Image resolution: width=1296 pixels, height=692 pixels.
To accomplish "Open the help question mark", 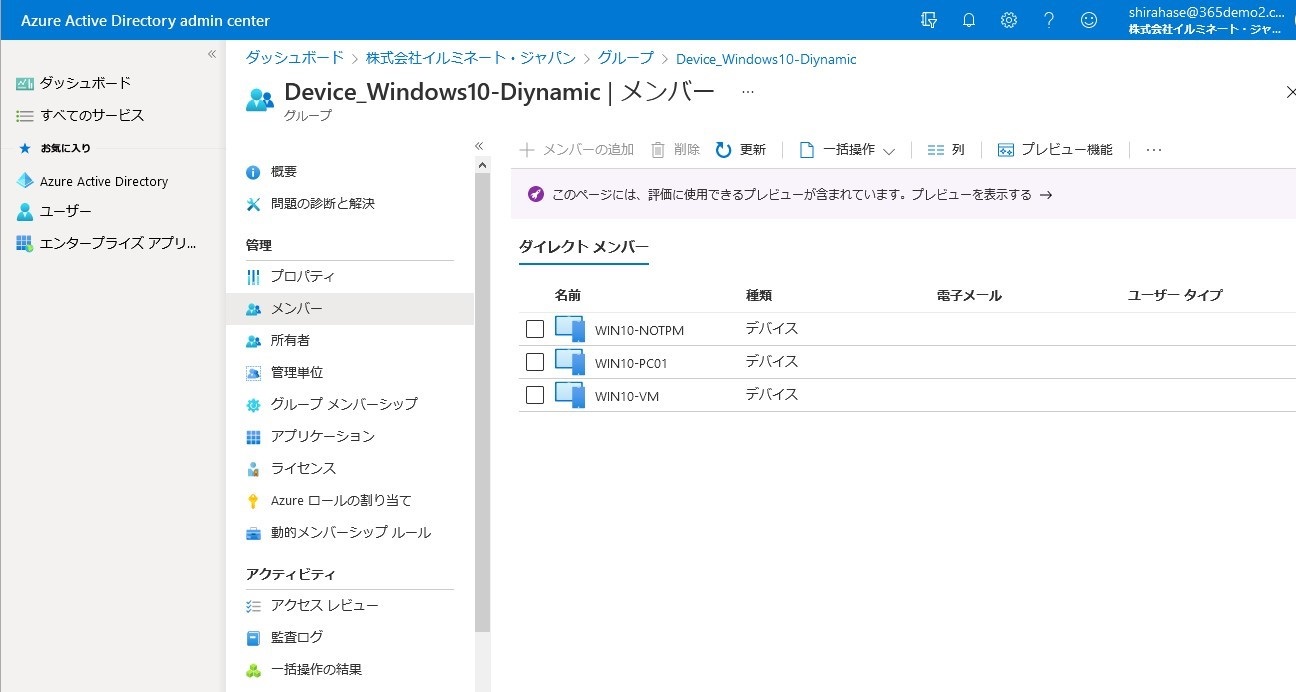I will point(1049,20).
